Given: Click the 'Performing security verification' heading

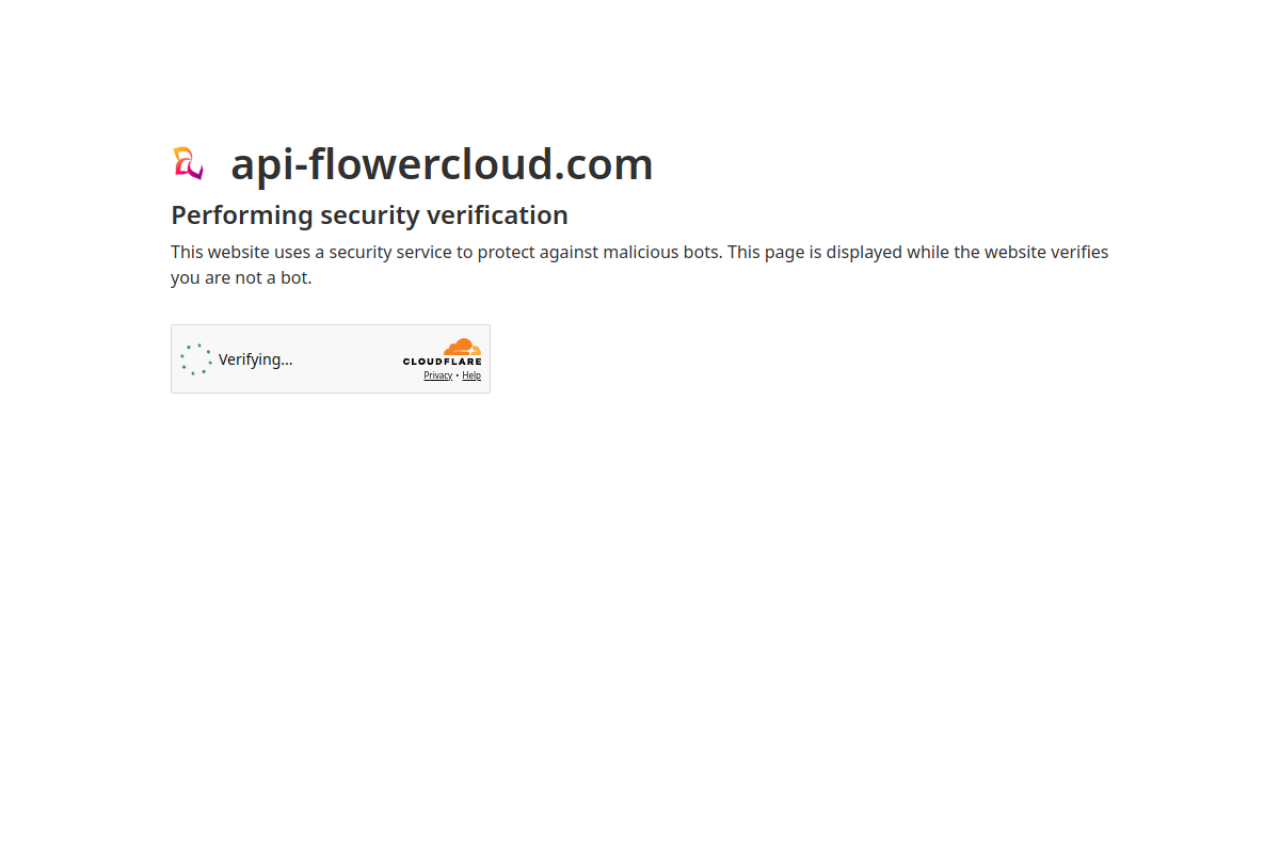Looking at the screenshot, I should [370, 215].
